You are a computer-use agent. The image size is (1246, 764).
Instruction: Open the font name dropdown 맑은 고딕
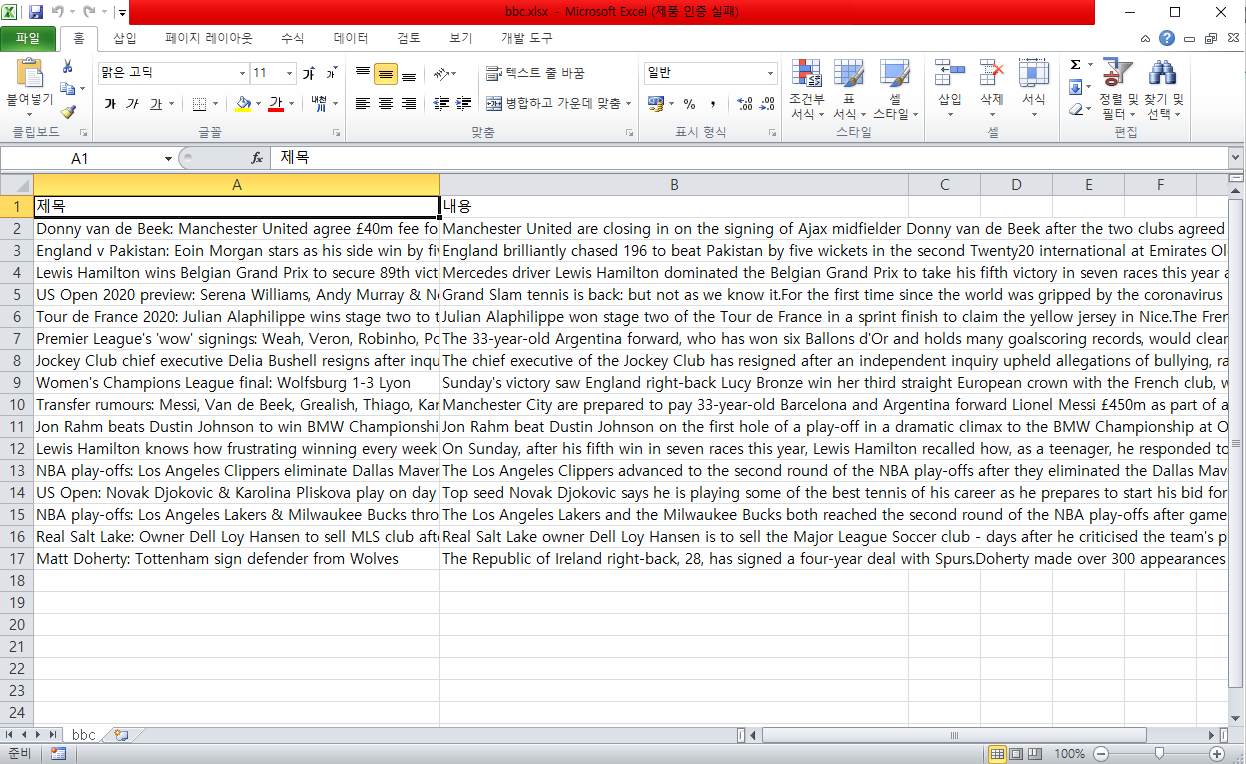[x=242, y=73]
